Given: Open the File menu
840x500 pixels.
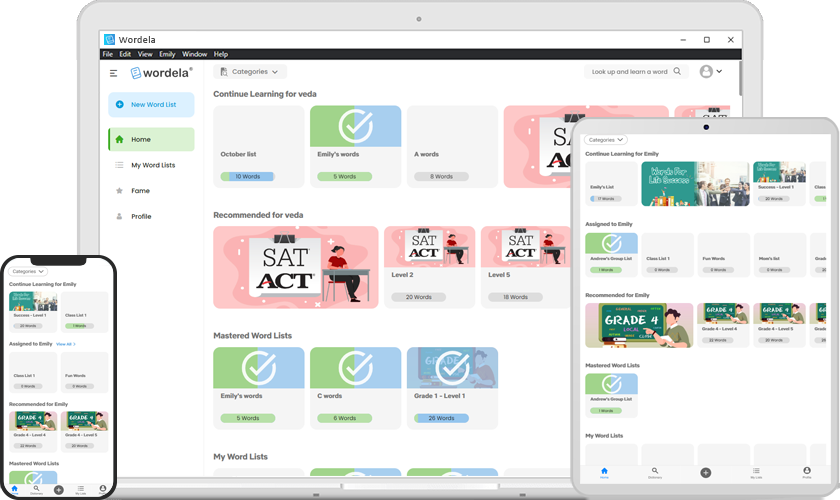Looking at the screenshot, I should [x=108, y=54].
